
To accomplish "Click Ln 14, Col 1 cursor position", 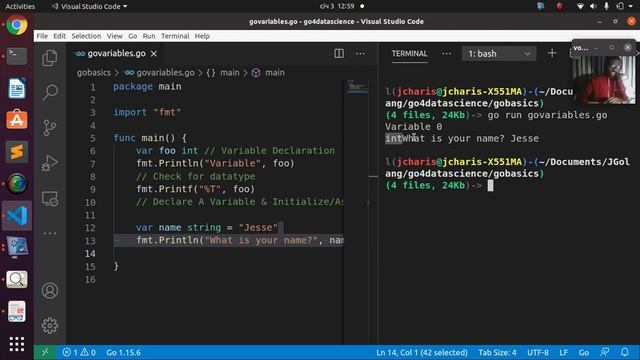I will pos(422,352).
